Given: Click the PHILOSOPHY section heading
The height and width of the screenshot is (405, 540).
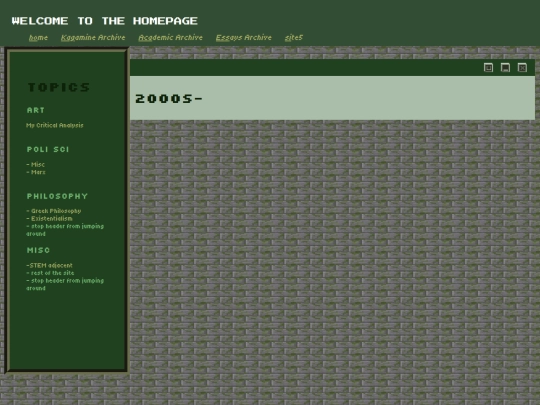Looking at the screenshot, I should point(58,196).
